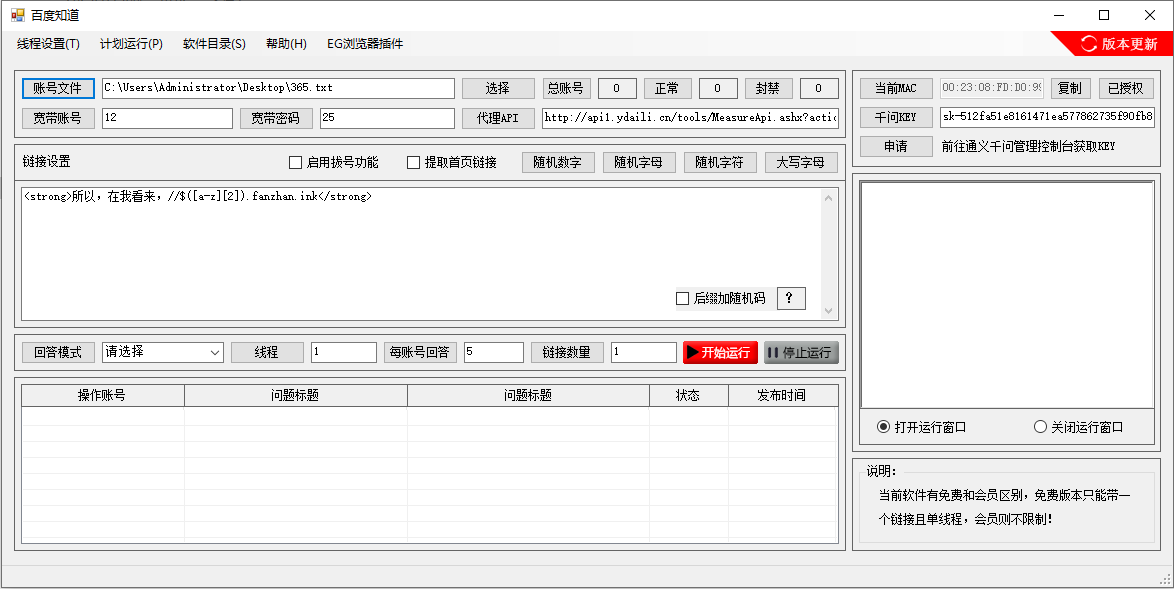Open the 计划运行(P) menu
The height and width of the screenshot is (589, 1174).
pyautogui.click(x=131, y=44)
